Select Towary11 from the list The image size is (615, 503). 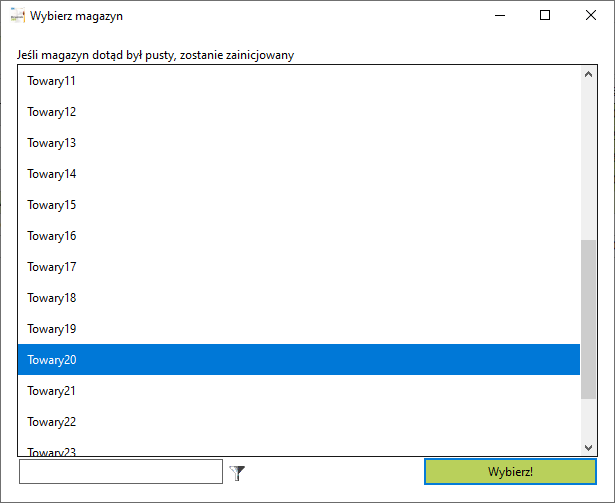[299, 81]
